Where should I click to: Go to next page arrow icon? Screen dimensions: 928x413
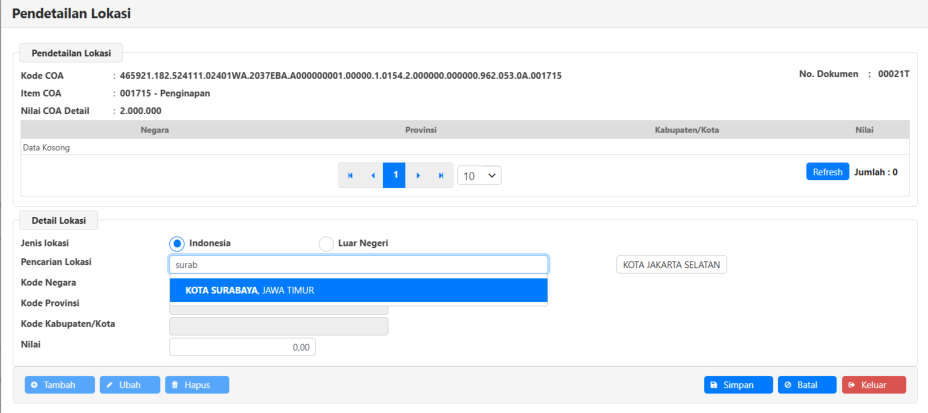tap(418, 175)
